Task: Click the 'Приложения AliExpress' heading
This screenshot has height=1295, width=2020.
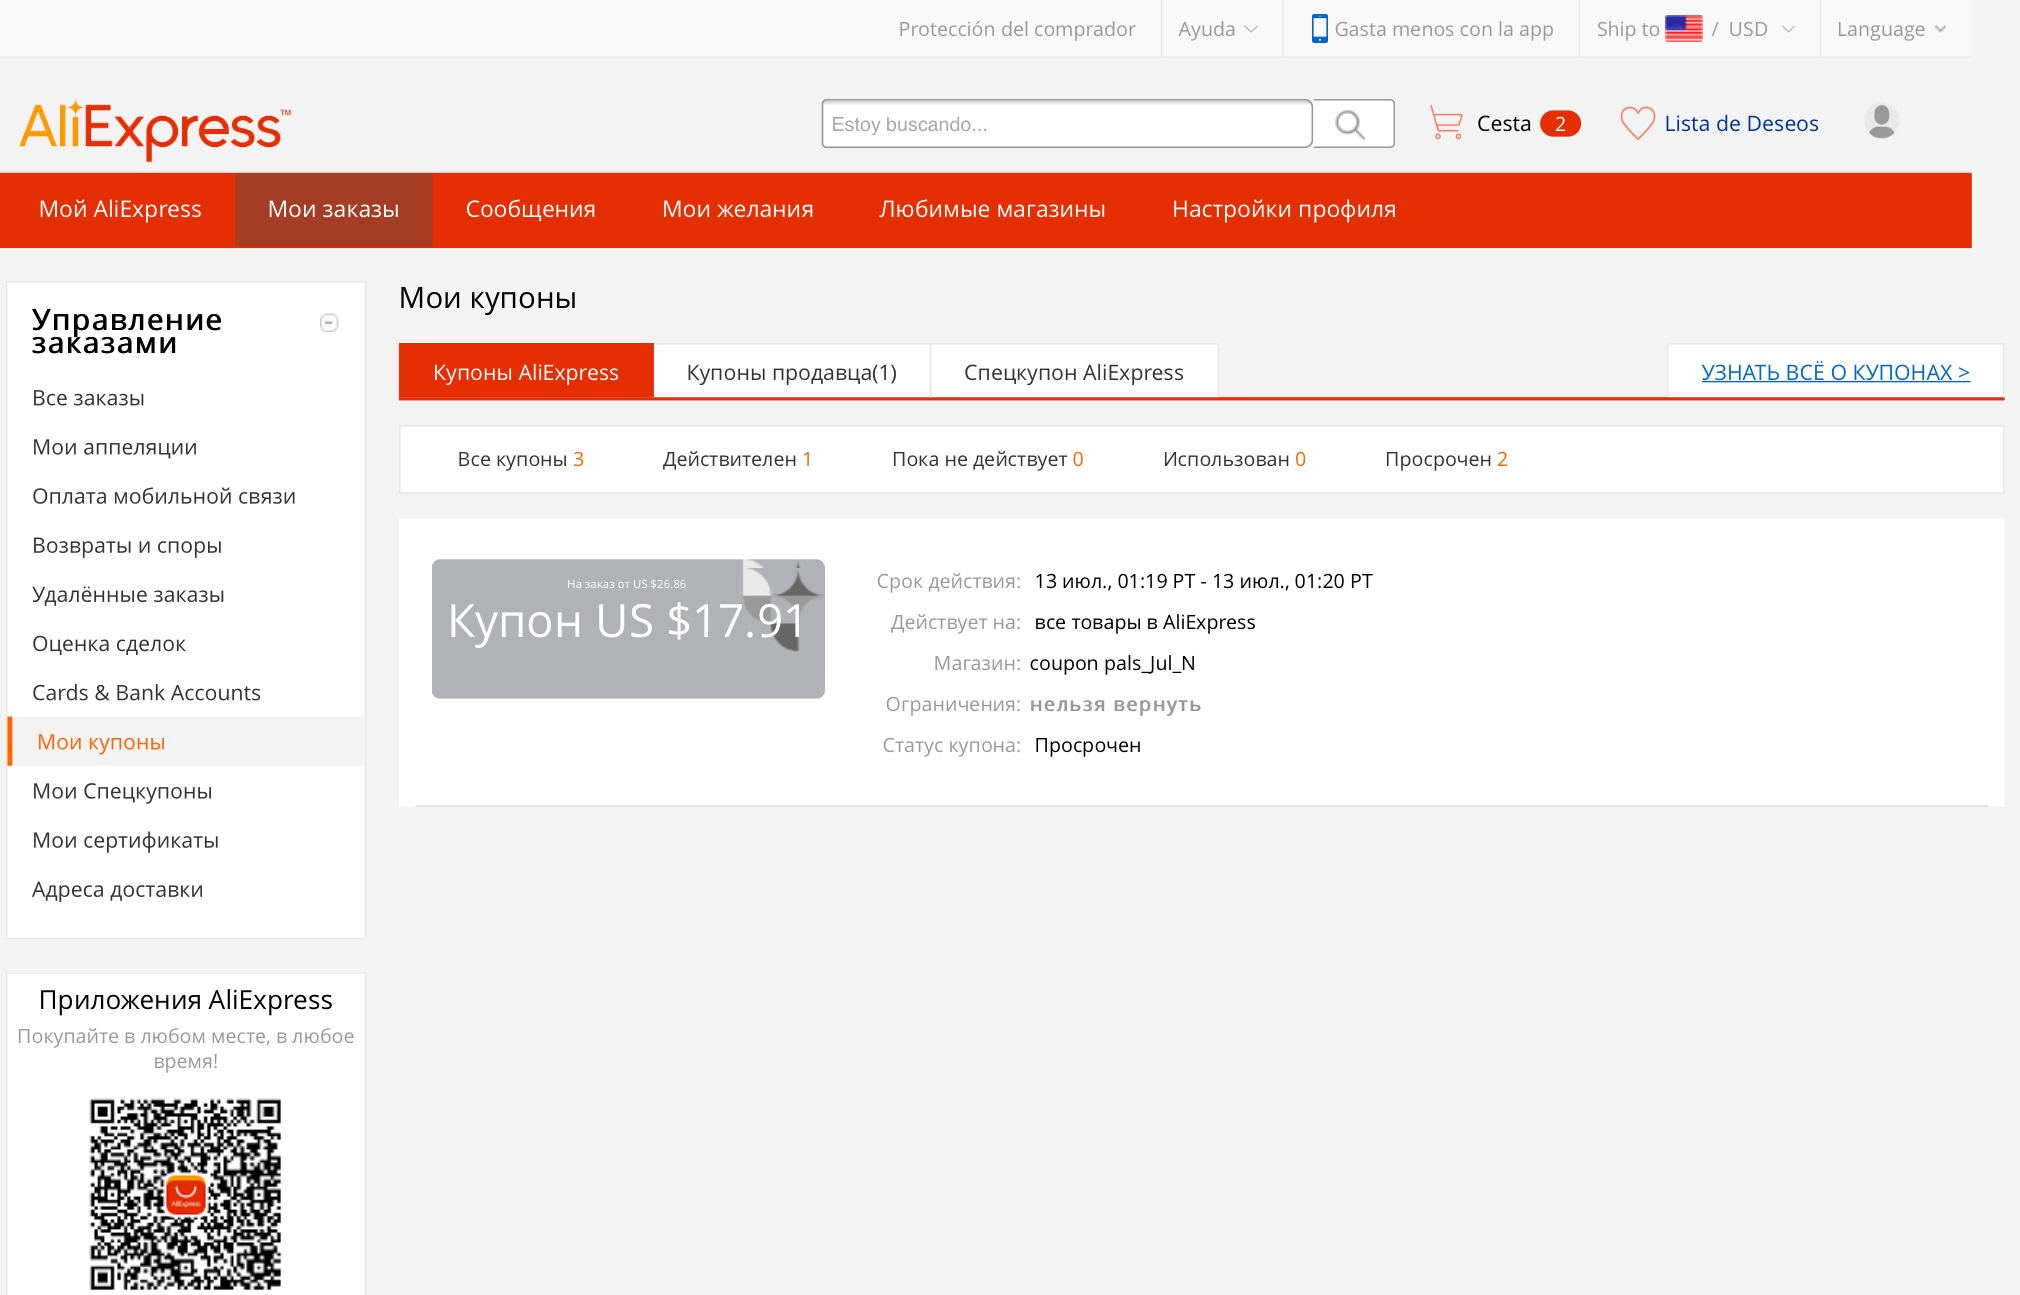Action: click(186, 1000)
